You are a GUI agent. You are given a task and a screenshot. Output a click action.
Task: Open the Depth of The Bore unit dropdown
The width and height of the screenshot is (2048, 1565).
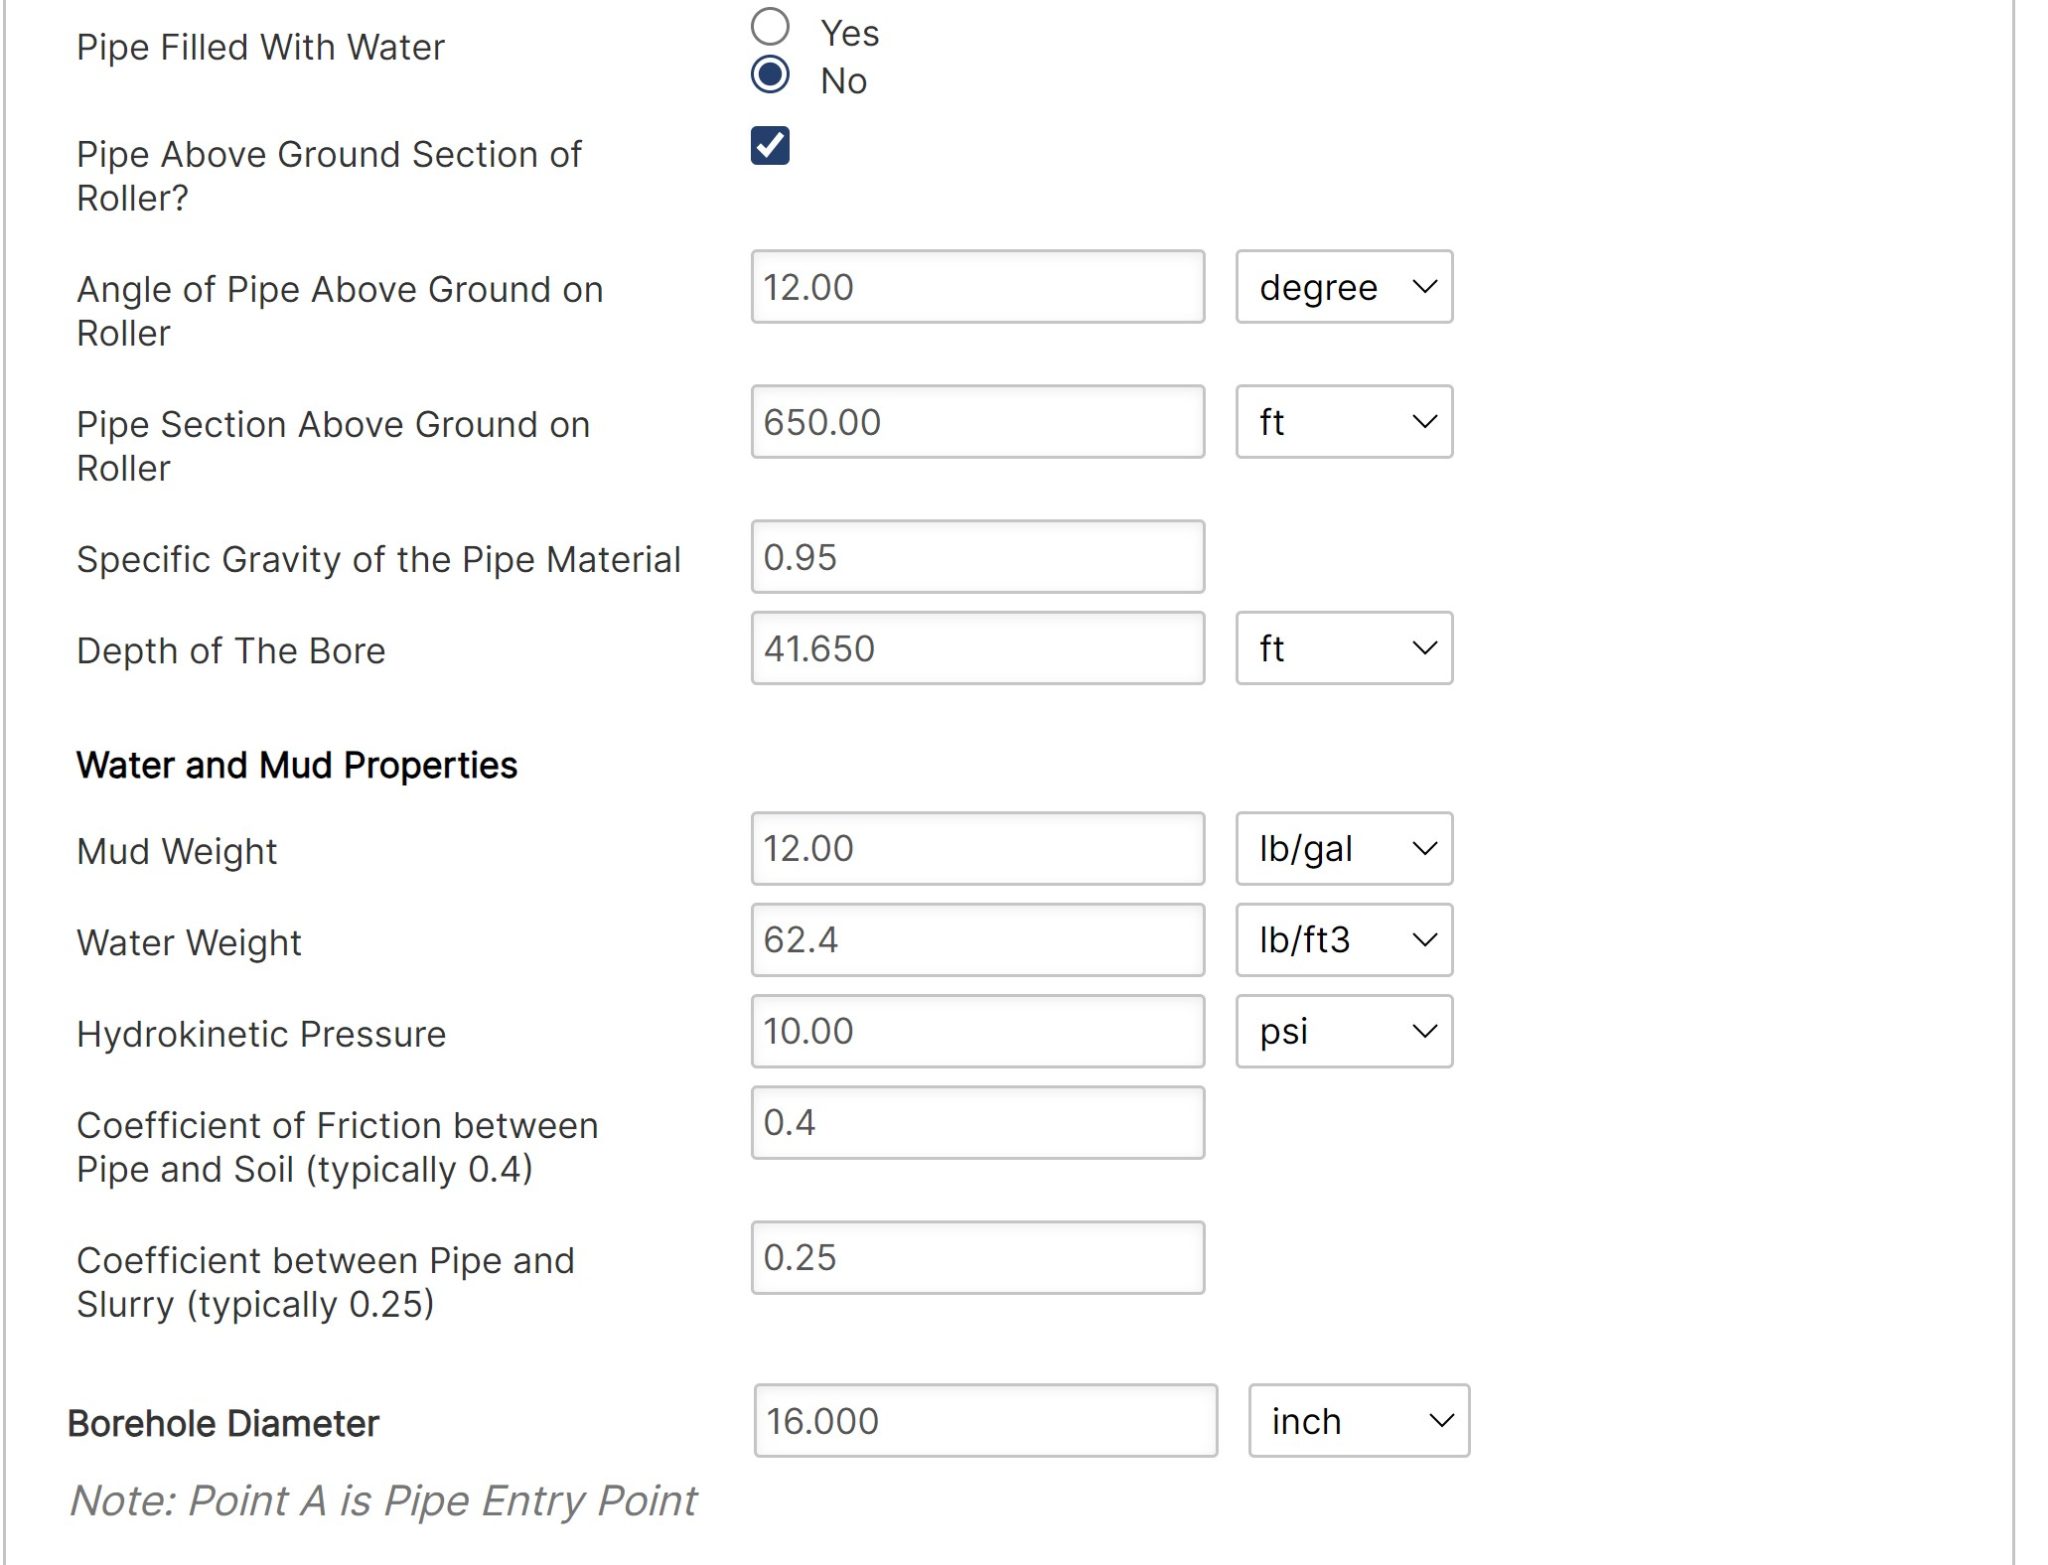(x=1343, y=648)
